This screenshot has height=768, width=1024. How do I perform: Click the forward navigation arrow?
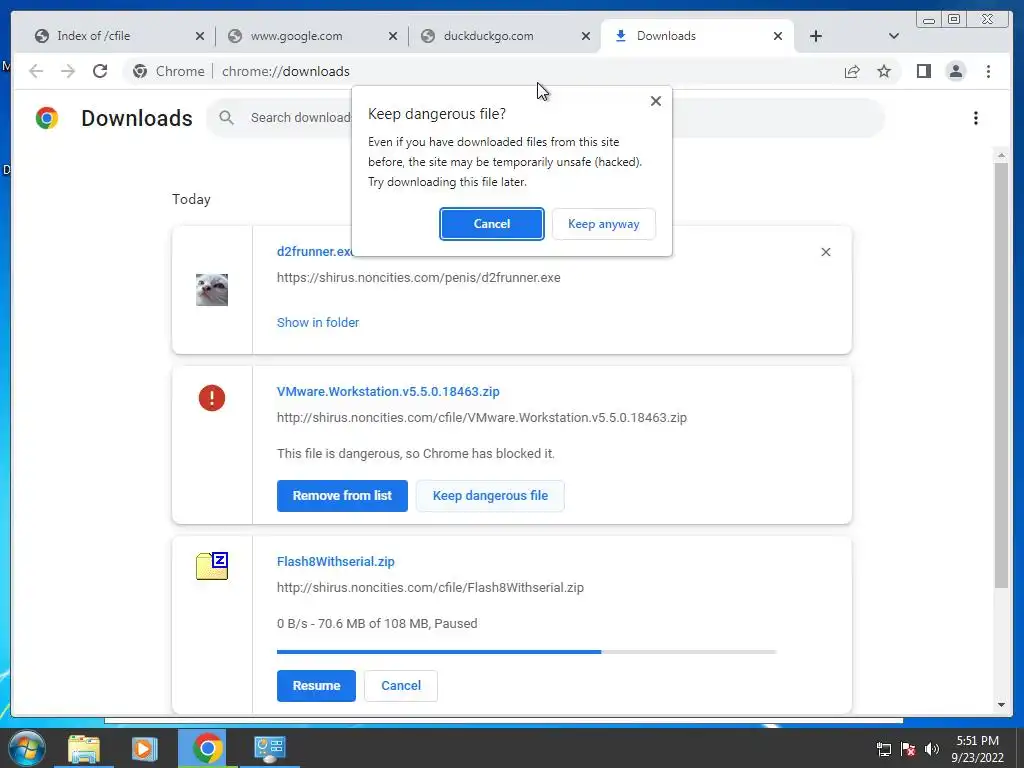(68, 71)
